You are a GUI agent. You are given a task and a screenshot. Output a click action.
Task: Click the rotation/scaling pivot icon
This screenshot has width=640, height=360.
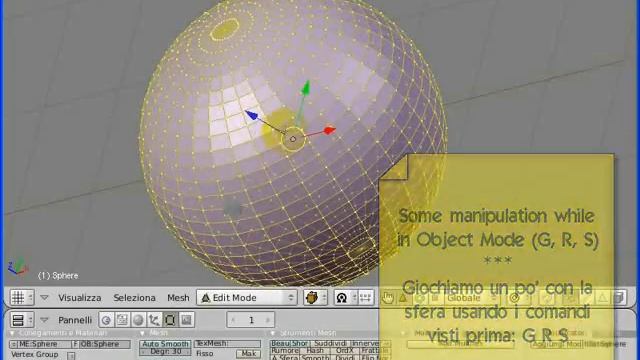click(342, 298)
